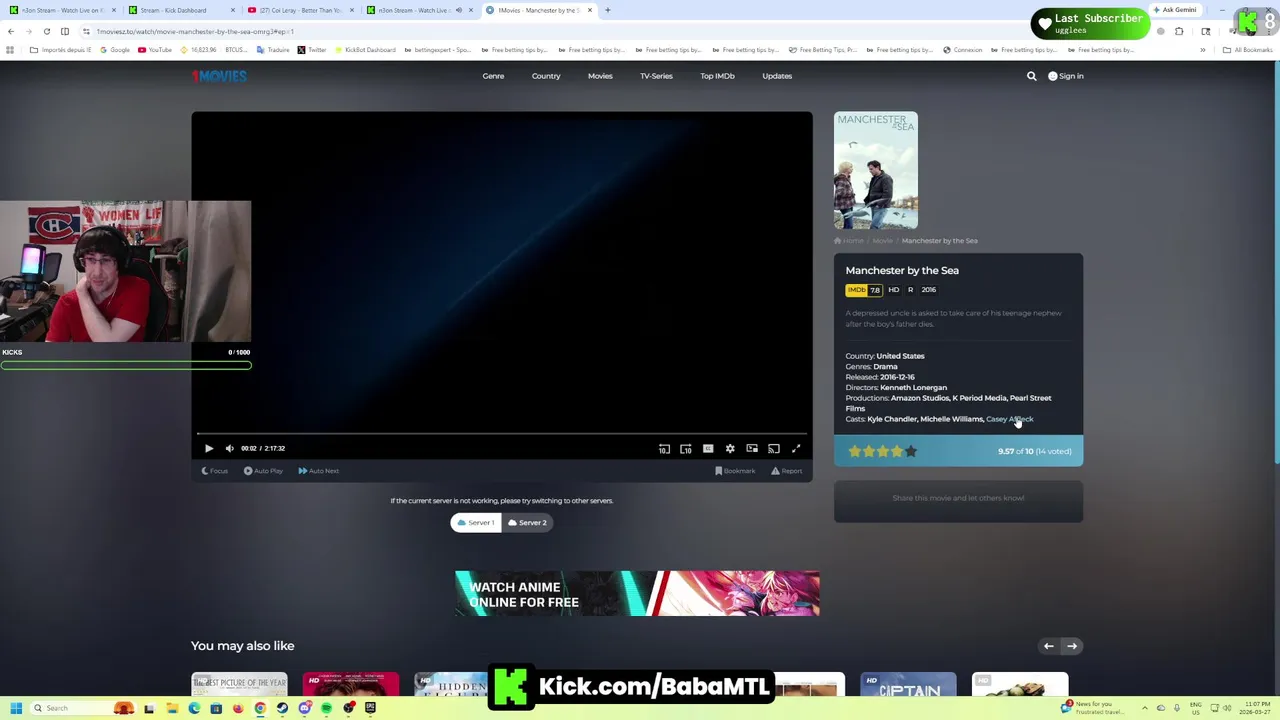Enter fullscreen in video player

click(796, 449)
